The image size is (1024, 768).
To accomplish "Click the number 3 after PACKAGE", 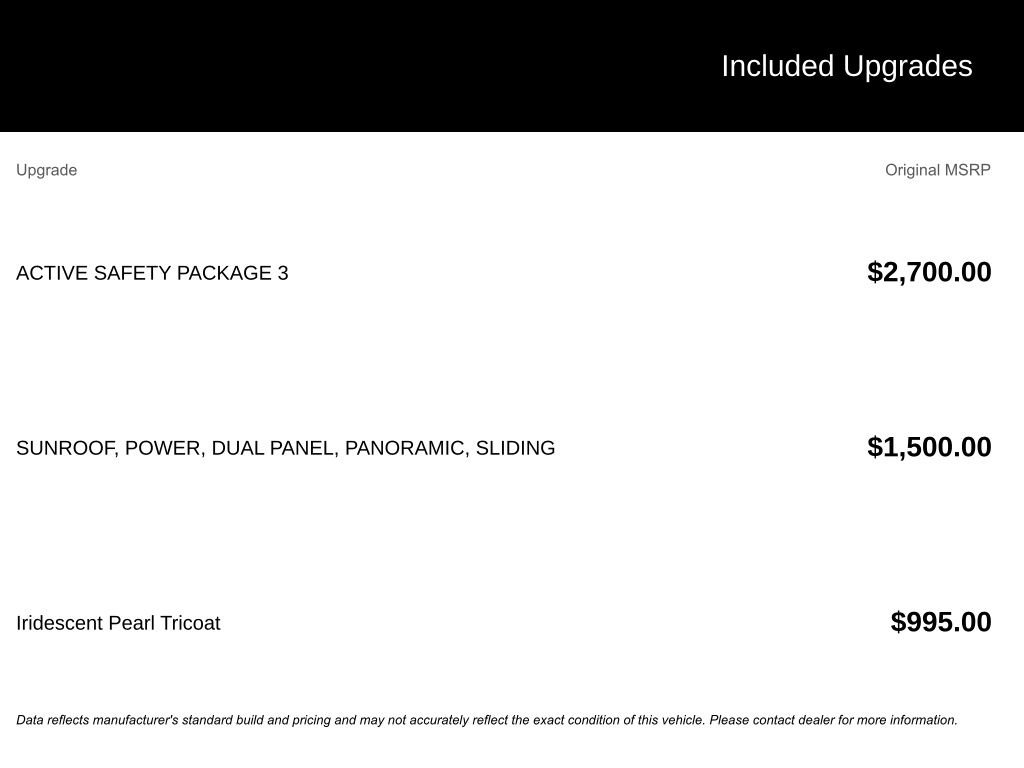I will click(283, 273).
